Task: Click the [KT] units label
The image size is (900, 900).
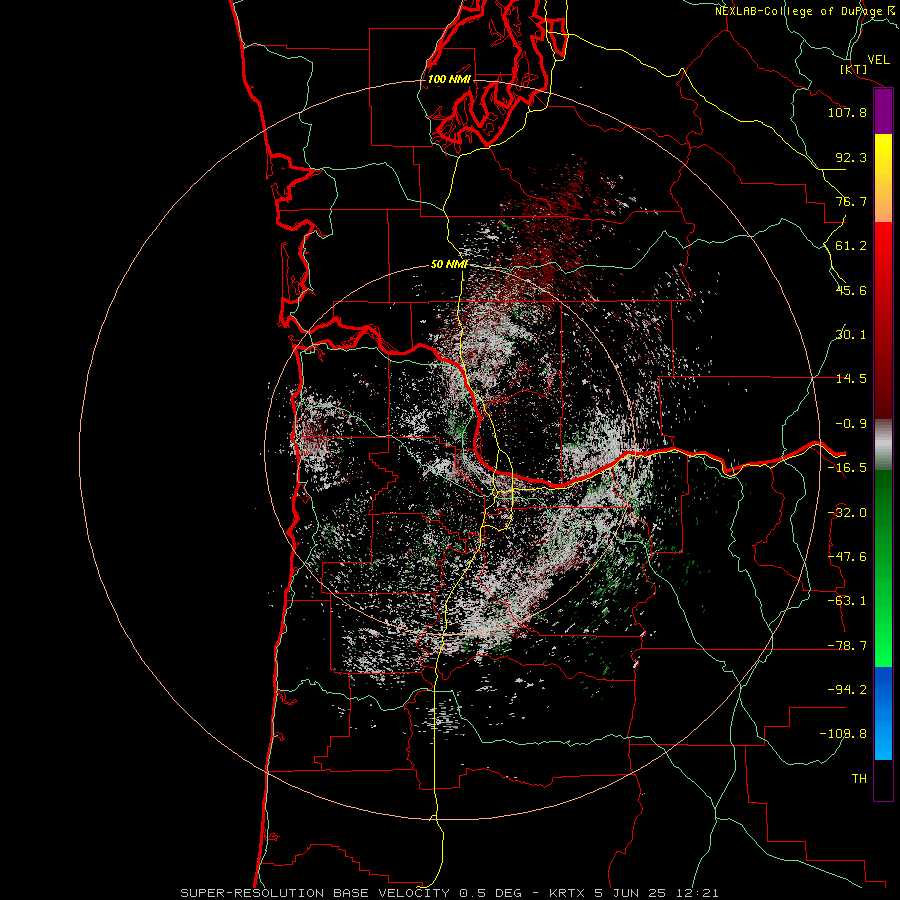Action: [854, 69]
